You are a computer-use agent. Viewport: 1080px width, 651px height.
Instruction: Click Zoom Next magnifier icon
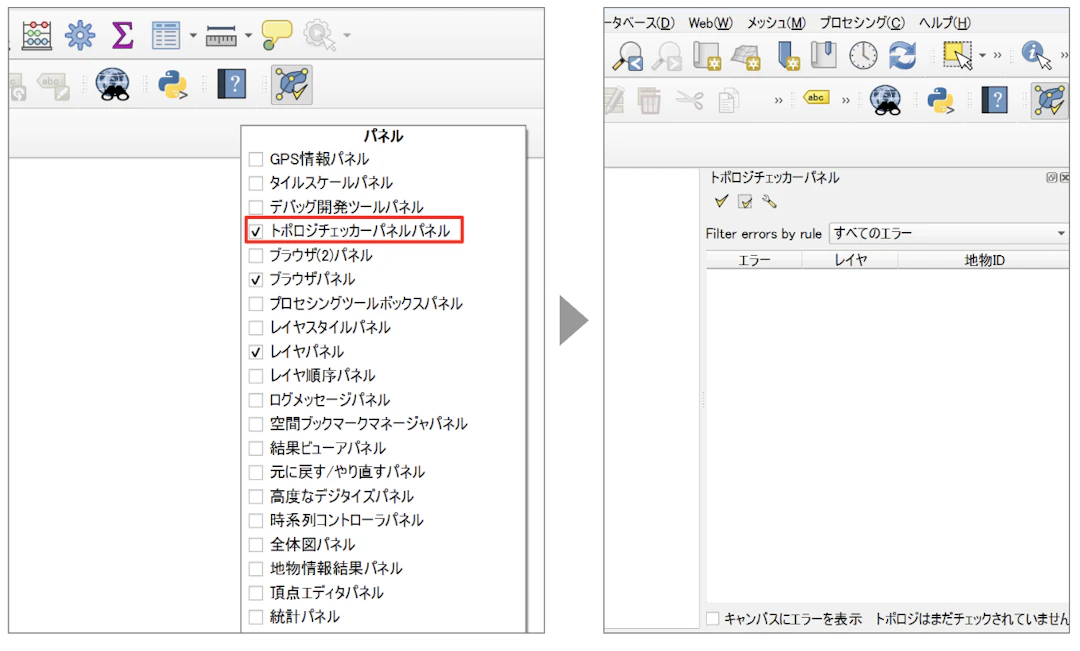667,56
